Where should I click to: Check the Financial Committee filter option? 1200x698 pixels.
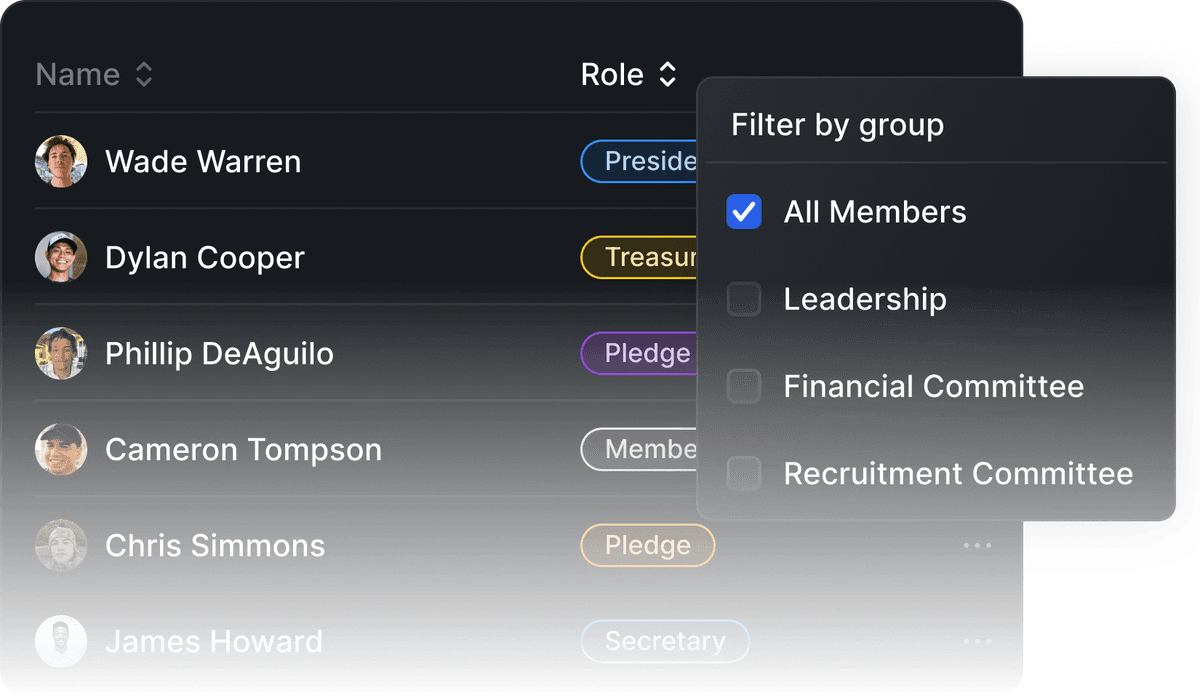pos(744,386)
